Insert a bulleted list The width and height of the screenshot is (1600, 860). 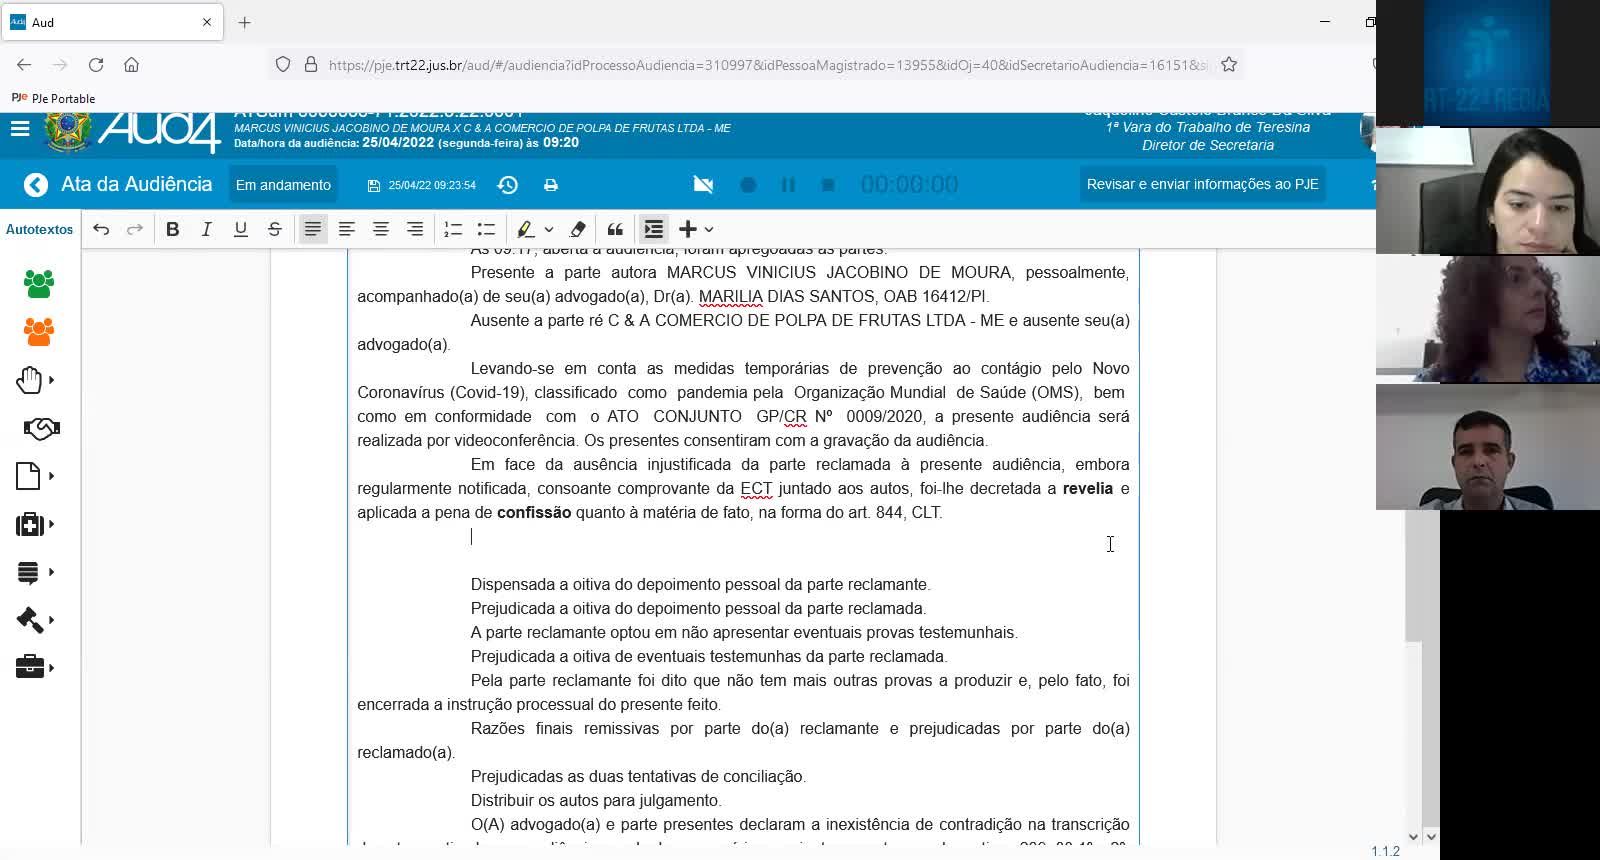(x=487, y=229)
